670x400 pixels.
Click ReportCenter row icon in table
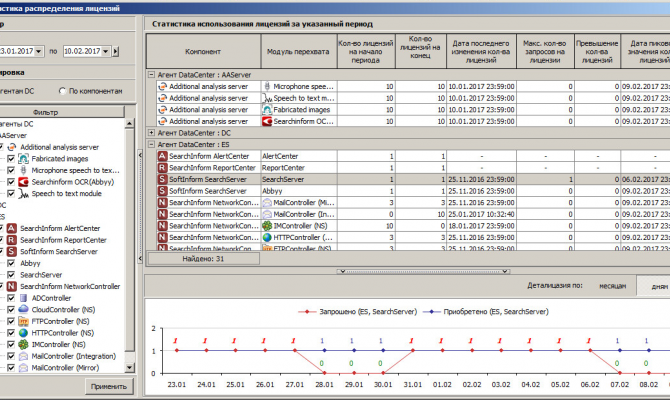point(162,168)
